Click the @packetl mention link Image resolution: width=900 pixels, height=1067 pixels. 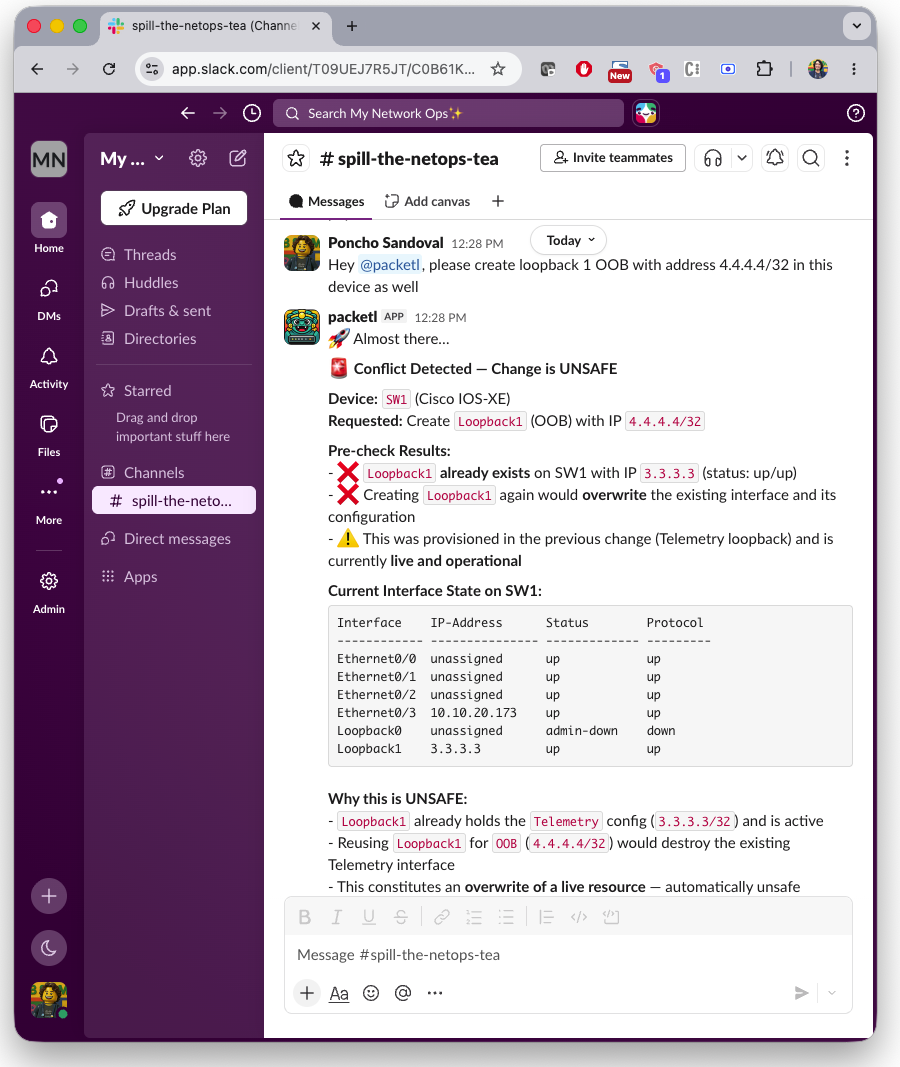tap(390, 265)
